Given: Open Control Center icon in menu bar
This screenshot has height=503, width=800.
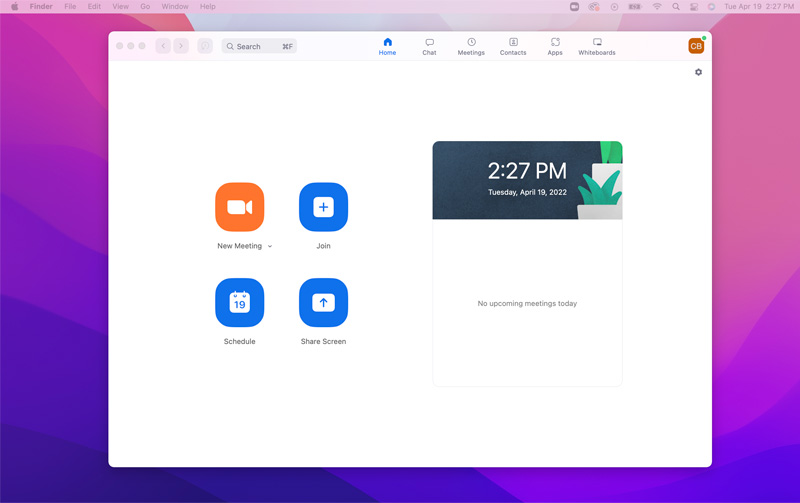Looking at the screenshot, I should tap(694, 7).
